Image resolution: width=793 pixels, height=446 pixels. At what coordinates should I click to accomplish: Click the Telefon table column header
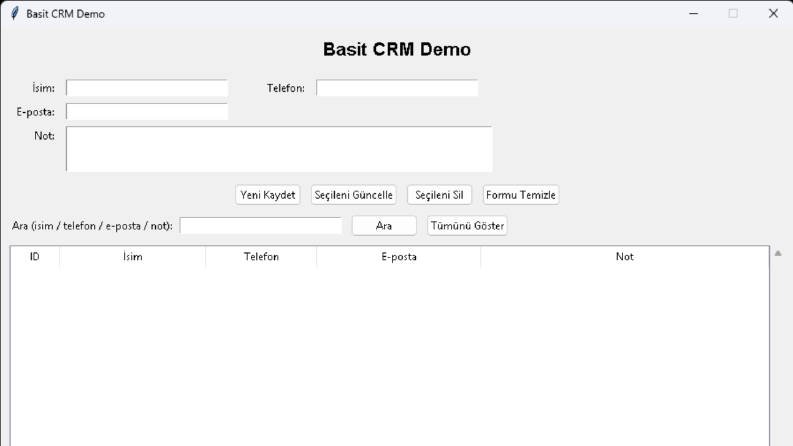click(261, 256)
